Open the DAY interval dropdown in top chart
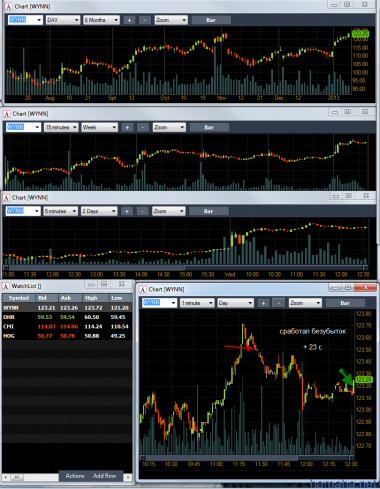 63,20
